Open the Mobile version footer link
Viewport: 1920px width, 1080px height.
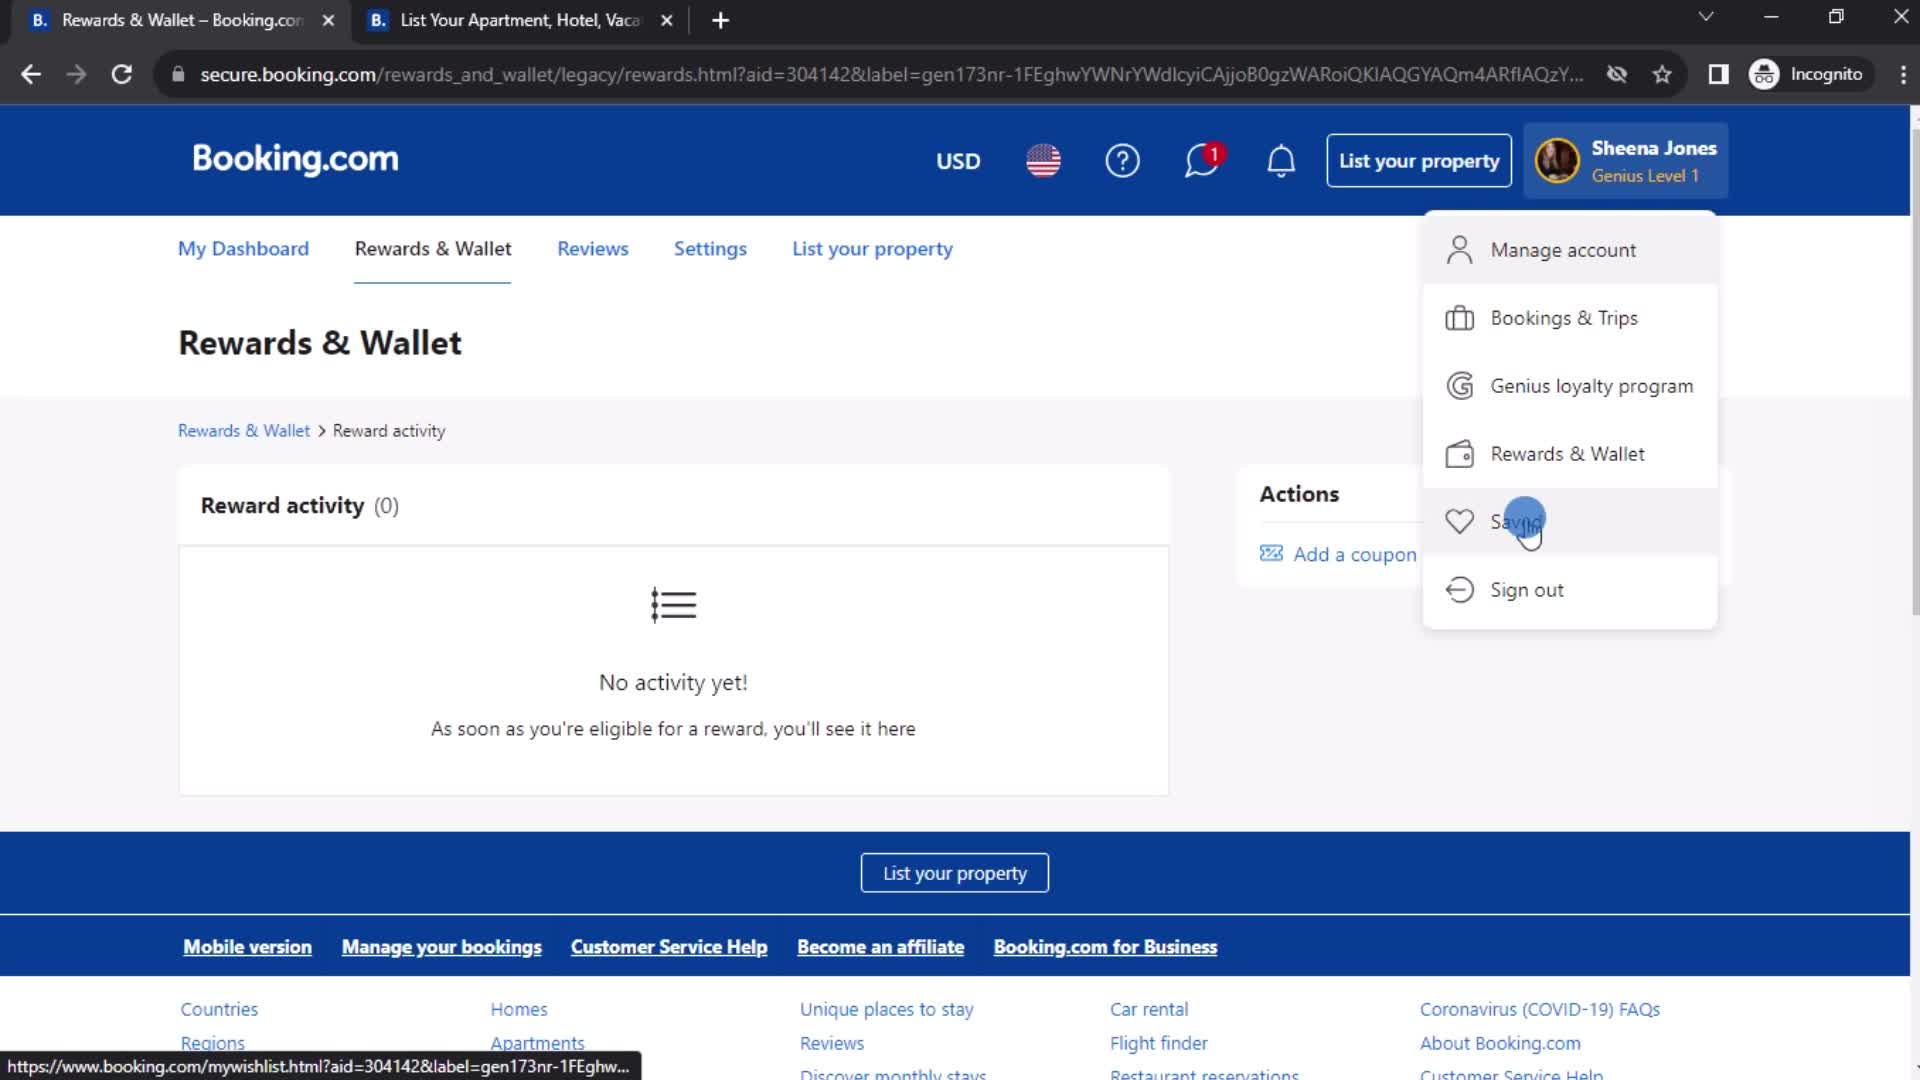tap(247, 947)
